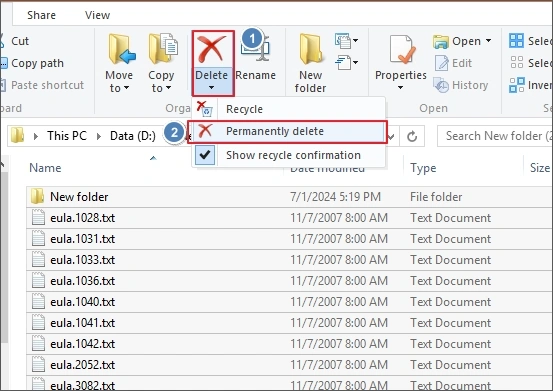Expand the chevron after This PC
The height and width of the screenshot is (391, 553).
point(99,136)
